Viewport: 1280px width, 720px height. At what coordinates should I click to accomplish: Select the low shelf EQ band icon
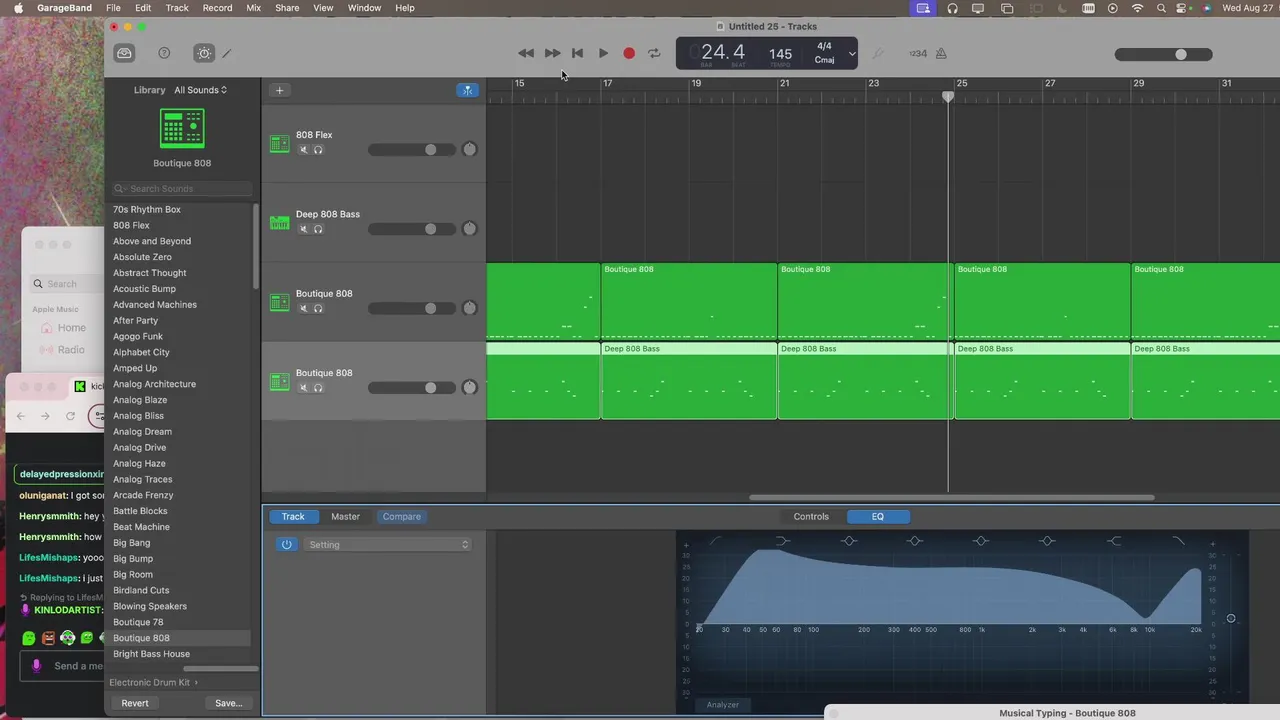783,541
